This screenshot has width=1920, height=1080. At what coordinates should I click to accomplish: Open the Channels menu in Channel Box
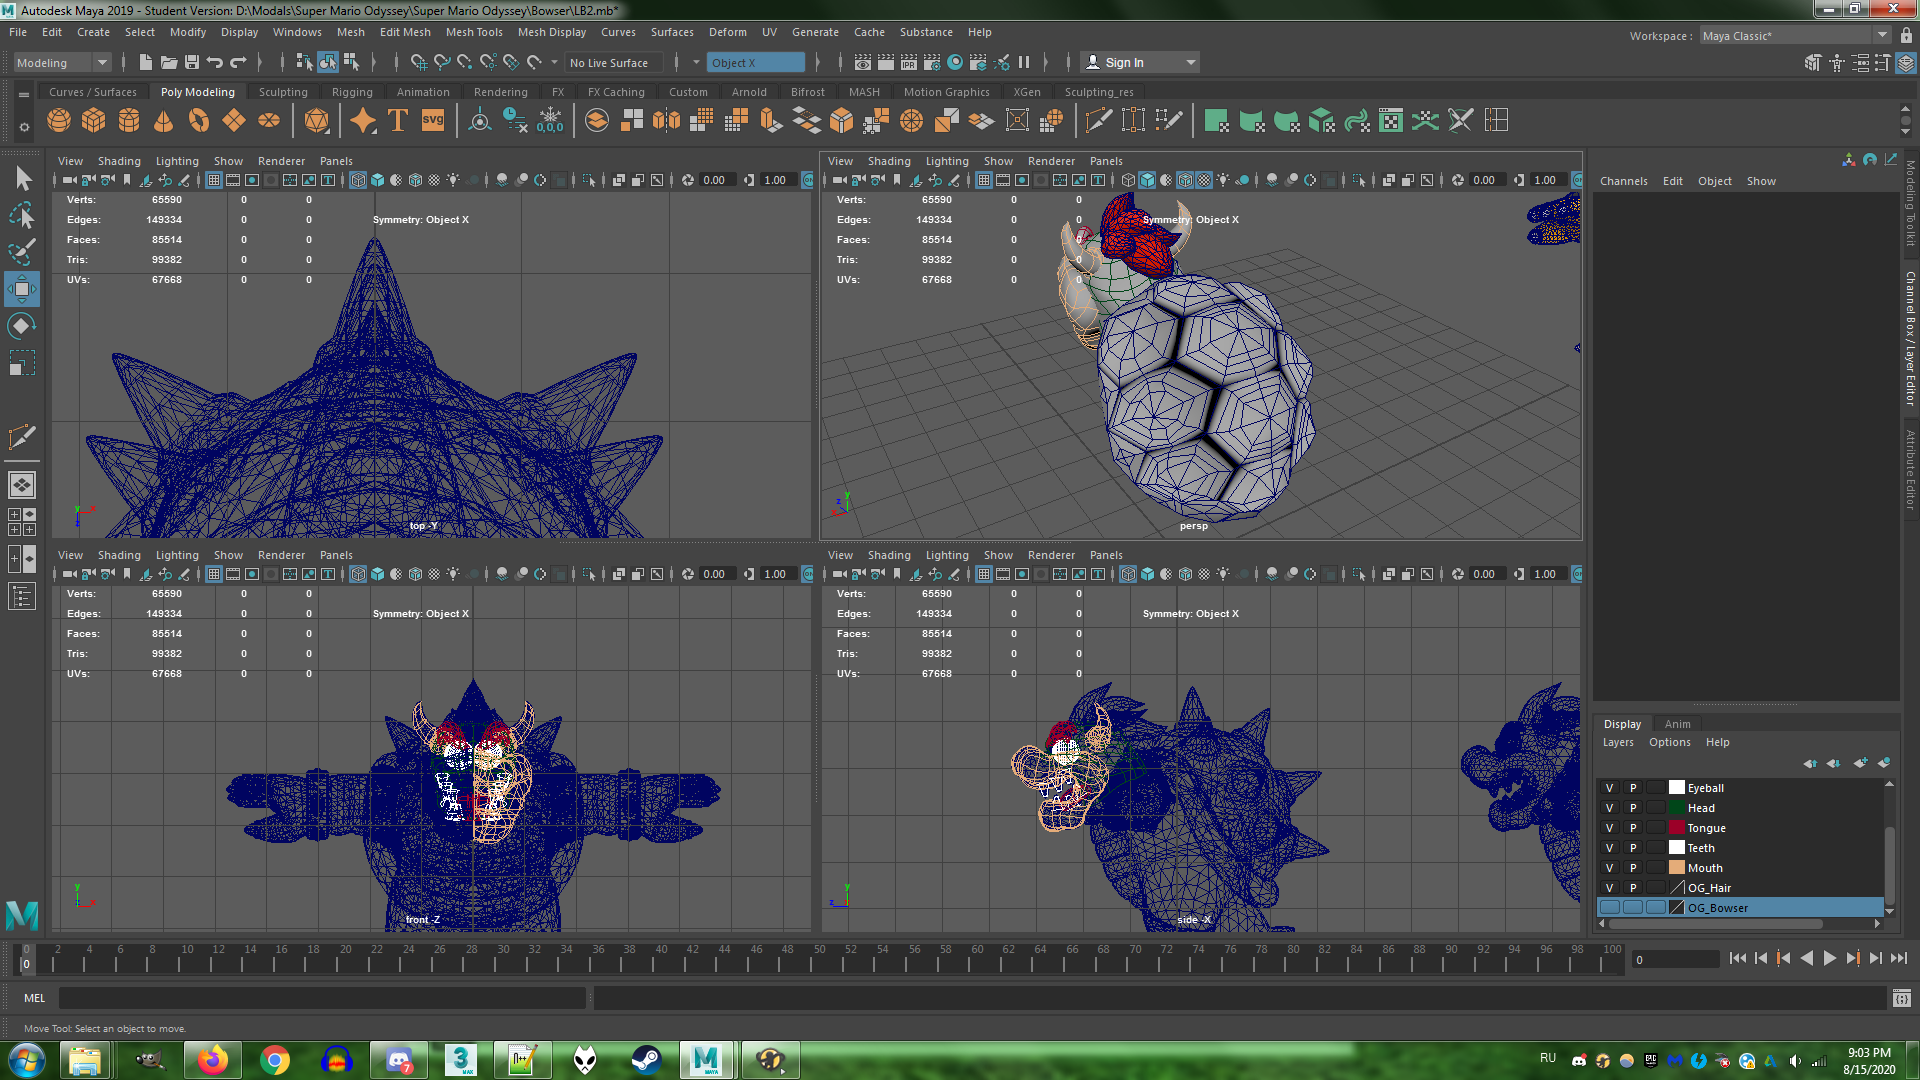1624,181
